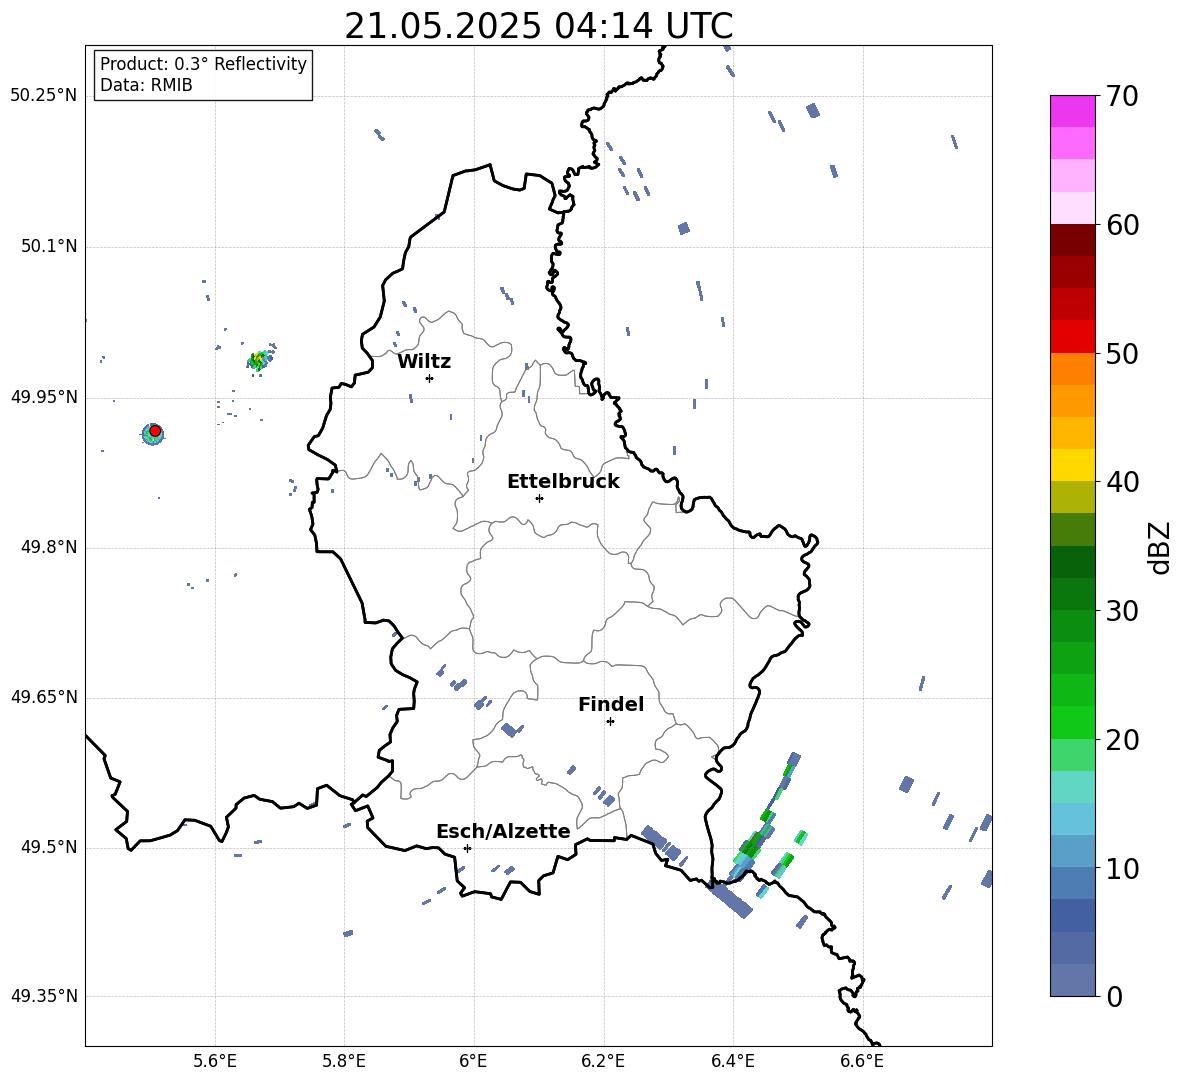Screen dimensions: 1184x1081
Task: Click the Wiltz city label
Action: click(424, 362)
